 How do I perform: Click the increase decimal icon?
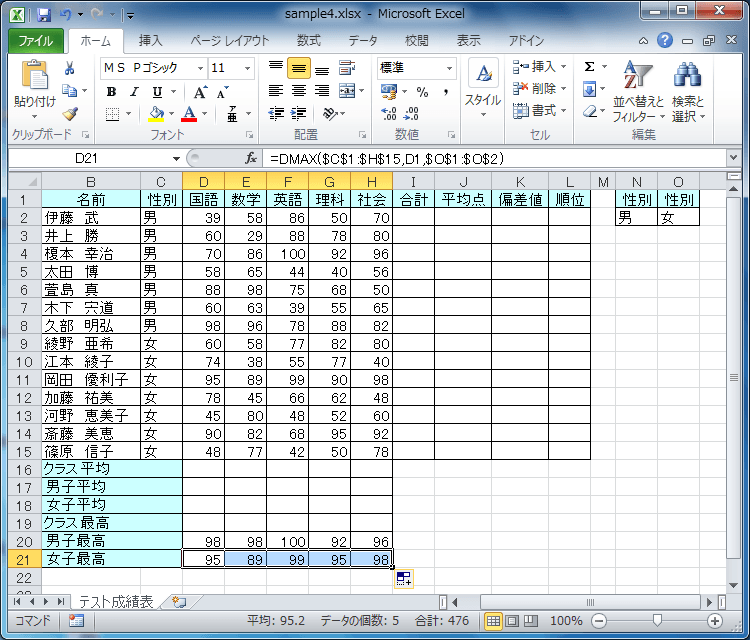tap(389, 114)
